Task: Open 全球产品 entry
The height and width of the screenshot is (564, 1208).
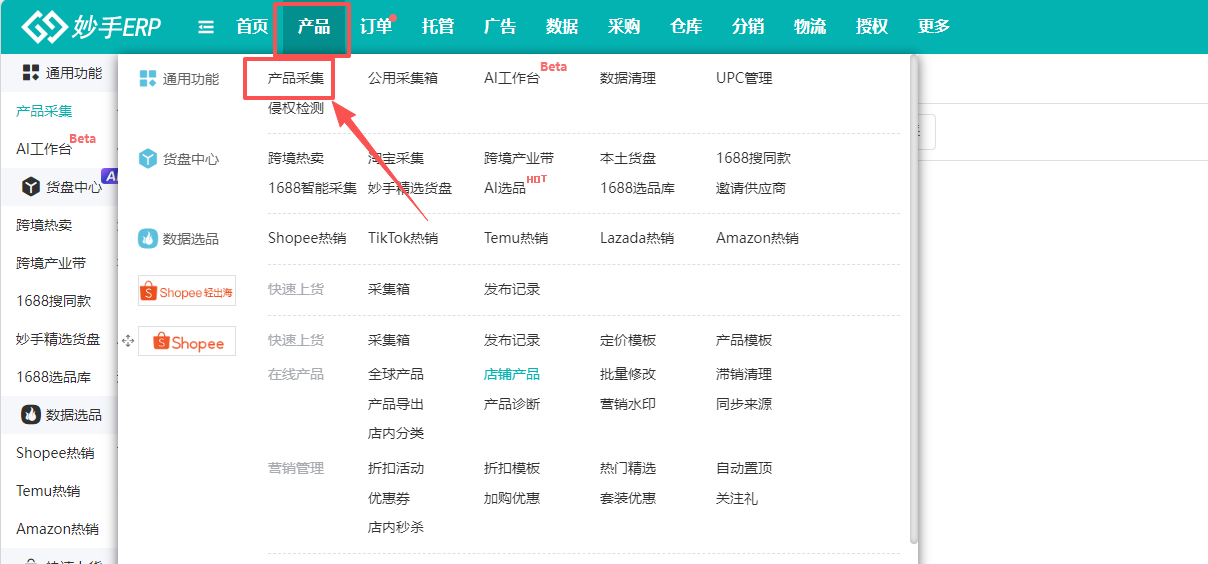Action: click(396, 374)
